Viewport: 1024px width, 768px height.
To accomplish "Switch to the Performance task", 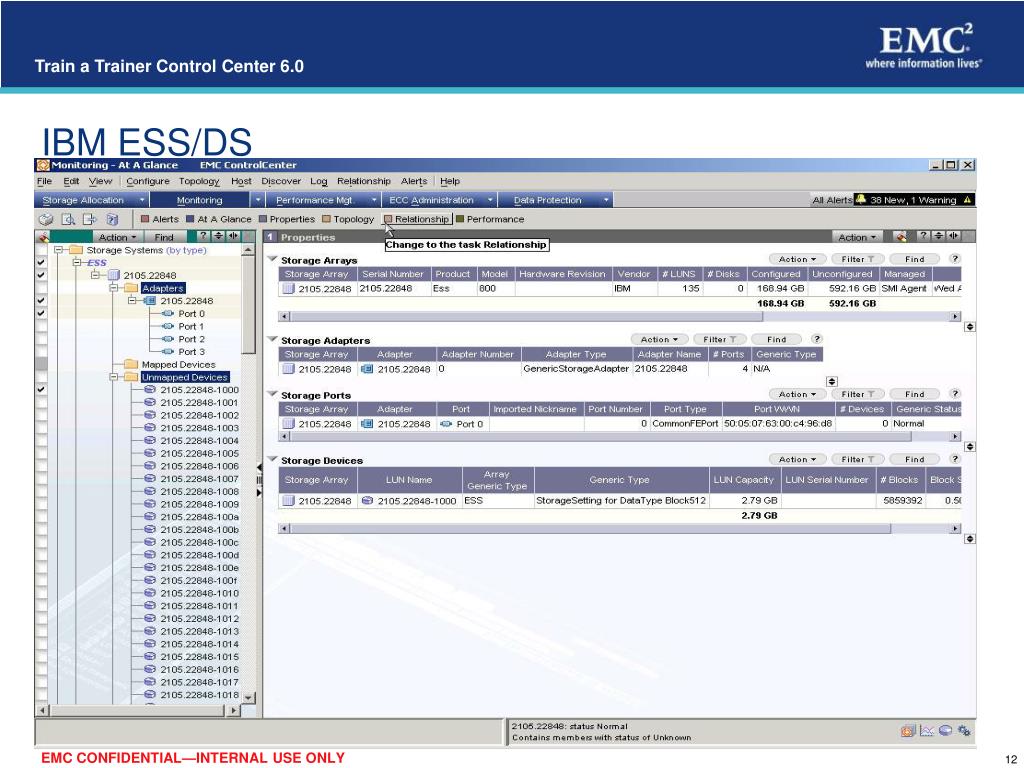I will point(490,219).
